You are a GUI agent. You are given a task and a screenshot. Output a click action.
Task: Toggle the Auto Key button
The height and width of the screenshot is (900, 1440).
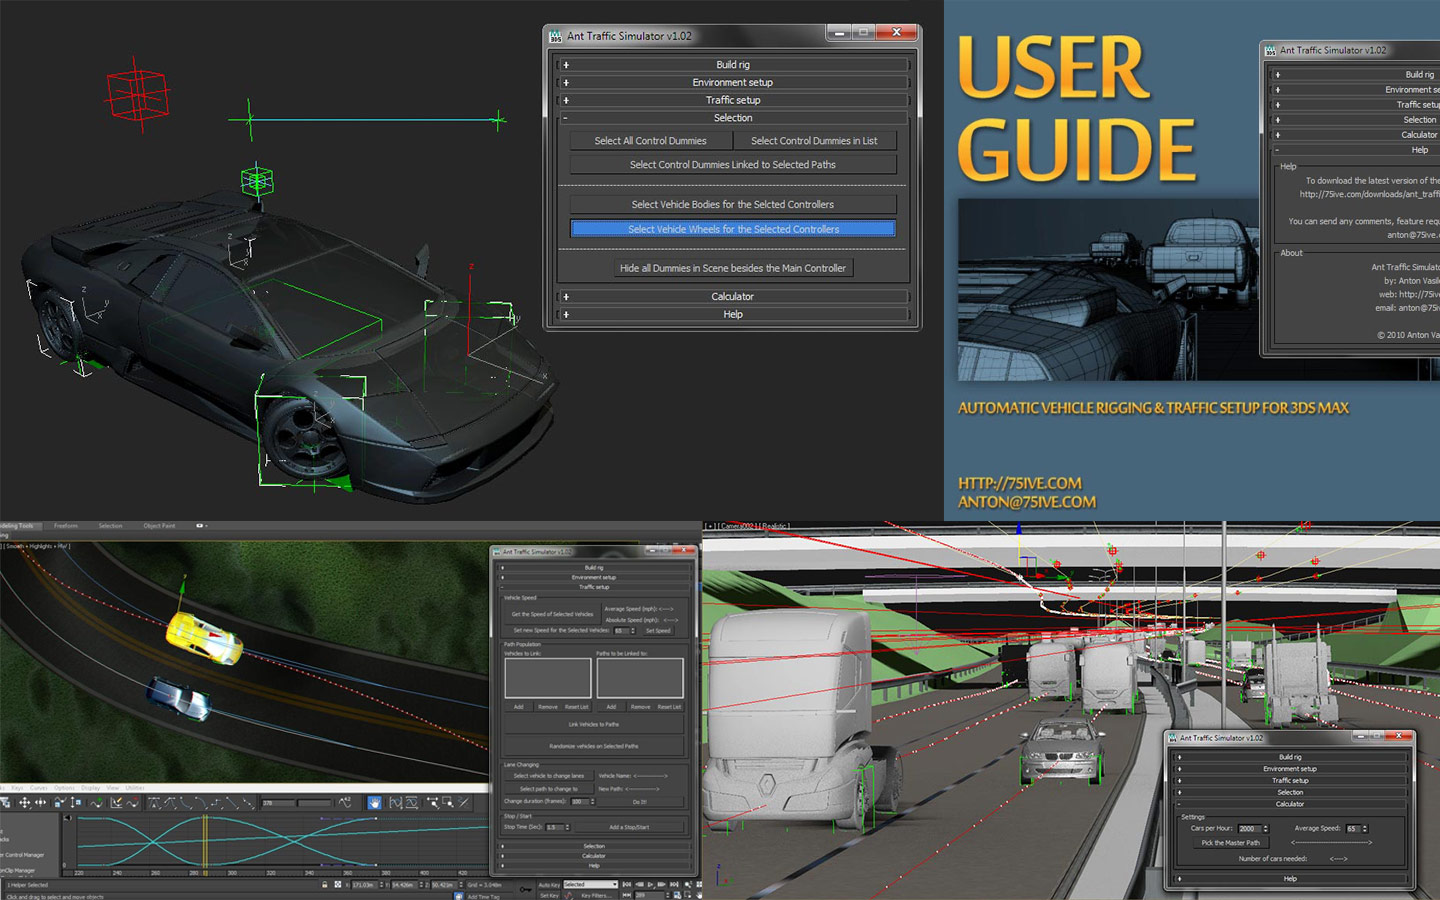pyautogui.click(x=549, y=885)
